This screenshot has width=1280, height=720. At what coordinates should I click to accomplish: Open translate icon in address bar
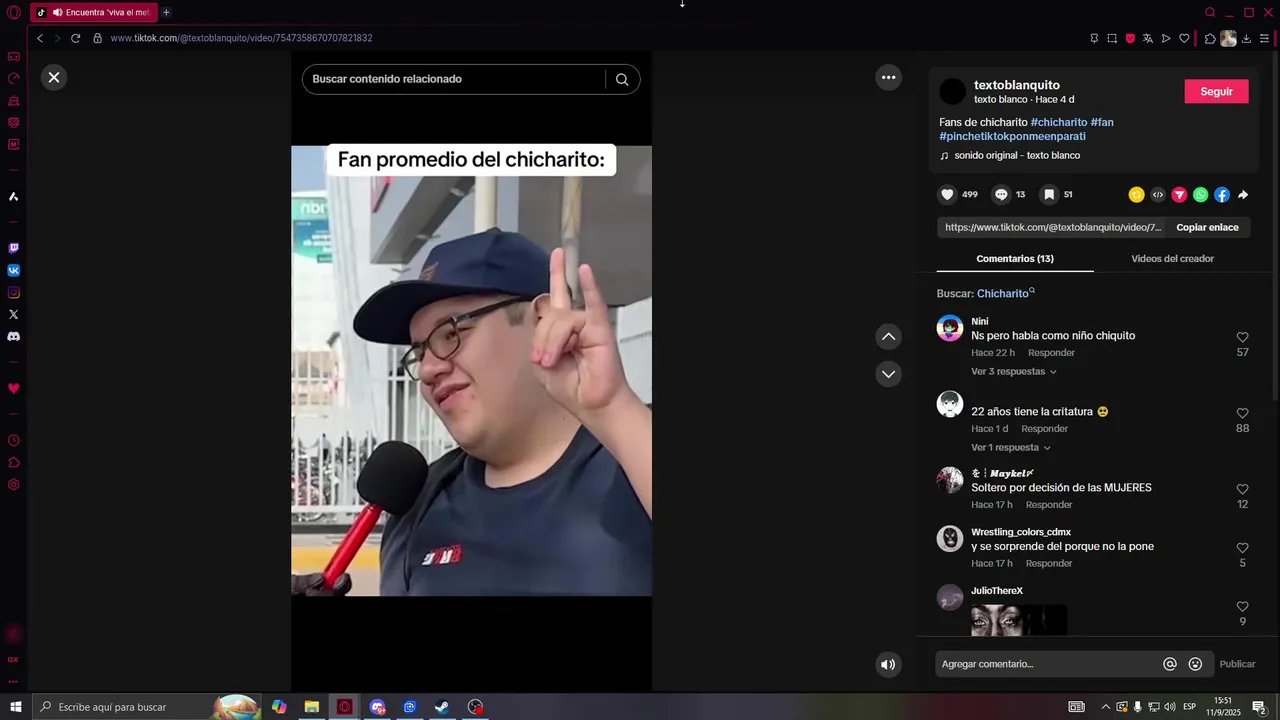point(1148,38)
